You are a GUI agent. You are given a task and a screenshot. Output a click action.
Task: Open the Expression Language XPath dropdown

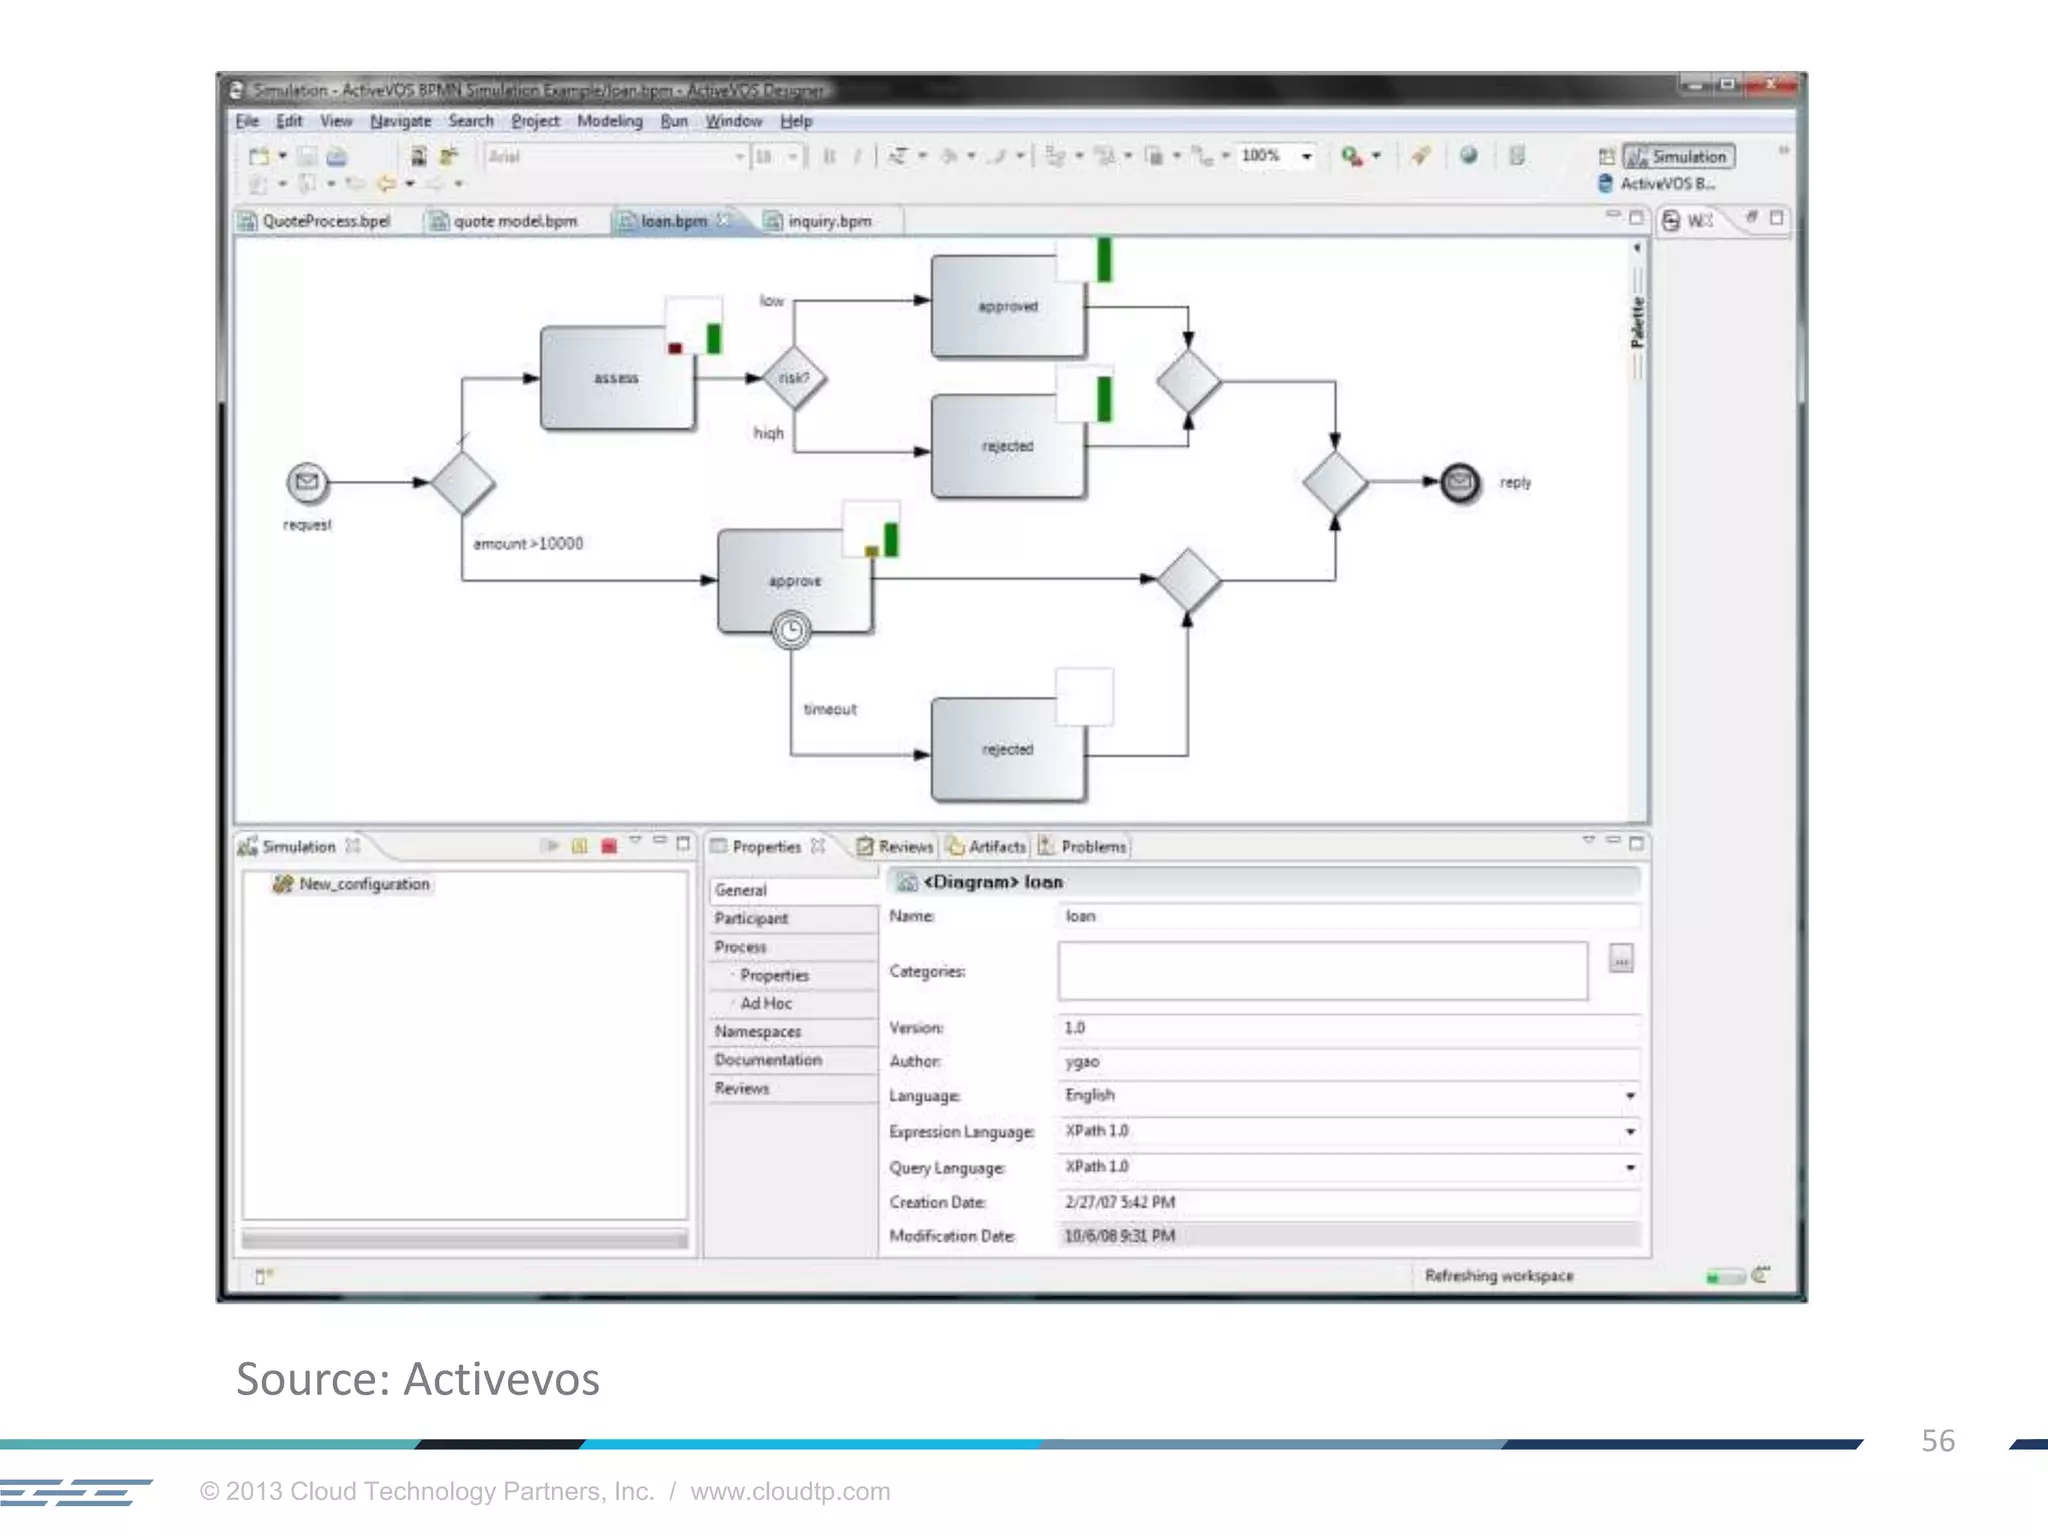click(1630, 1132)
